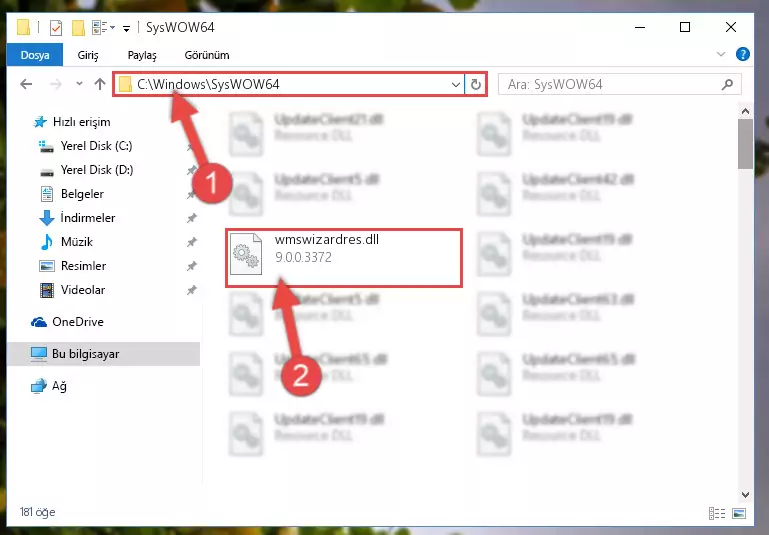This screenshot has height=535, width=769.
Task: Open the recent locations dropdown arrow
Action: click(79, 84)
